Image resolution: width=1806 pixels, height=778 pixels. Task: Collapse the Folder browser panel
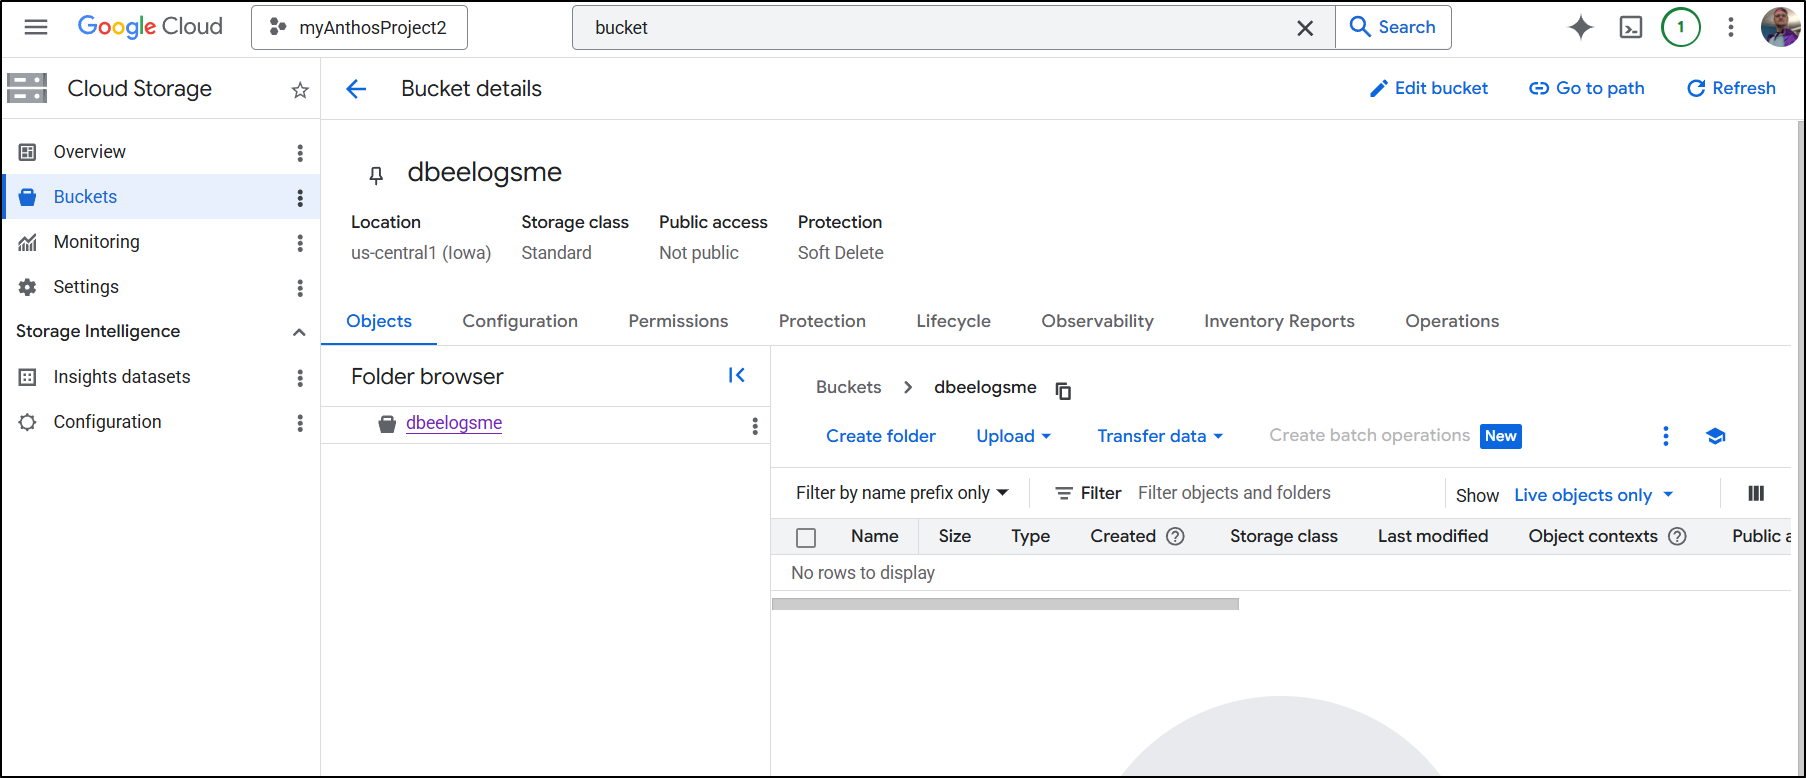tap(737, 376)
